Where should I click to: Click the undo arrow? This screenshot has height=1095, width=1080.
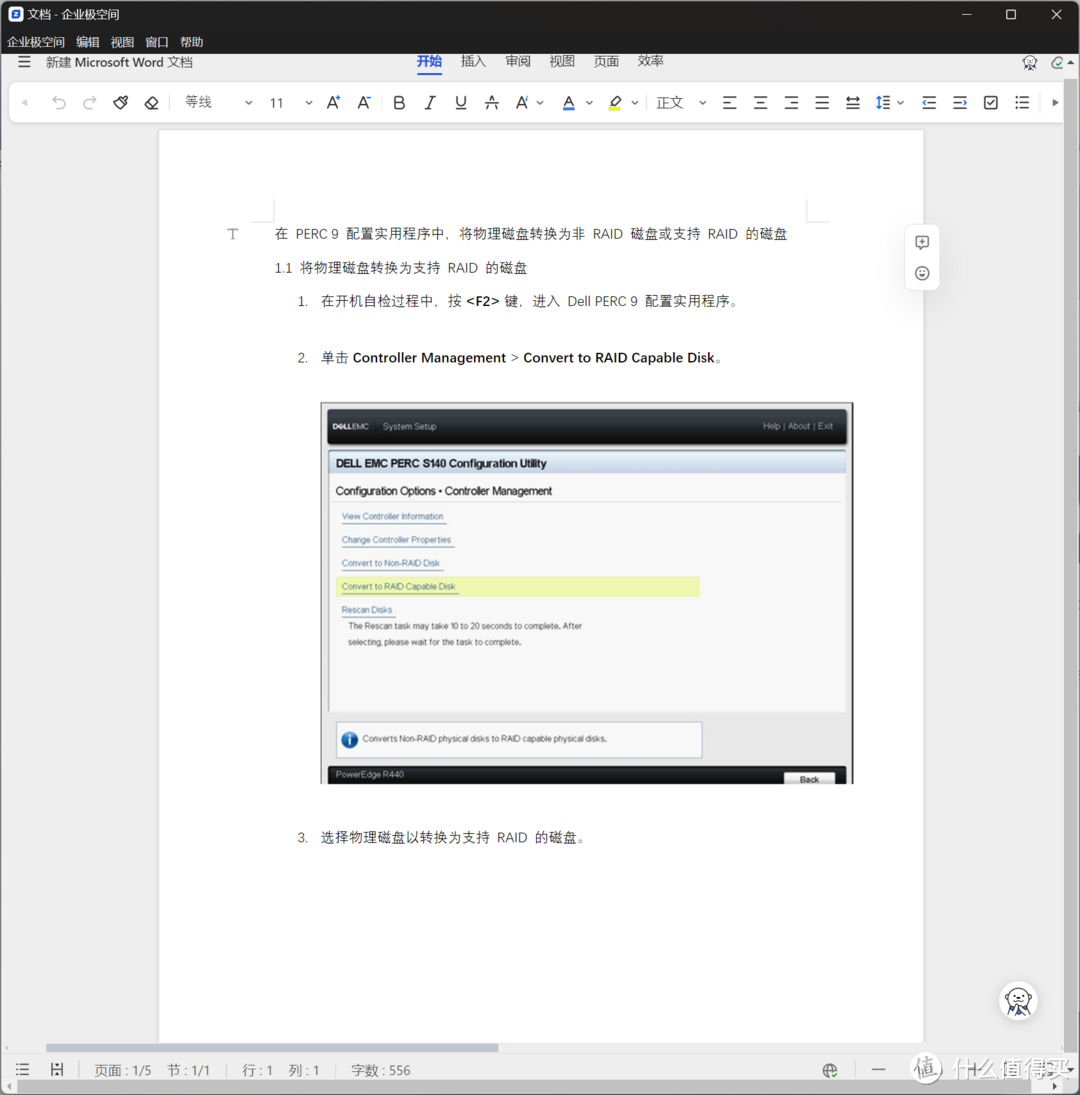click(x=58, y=102)
